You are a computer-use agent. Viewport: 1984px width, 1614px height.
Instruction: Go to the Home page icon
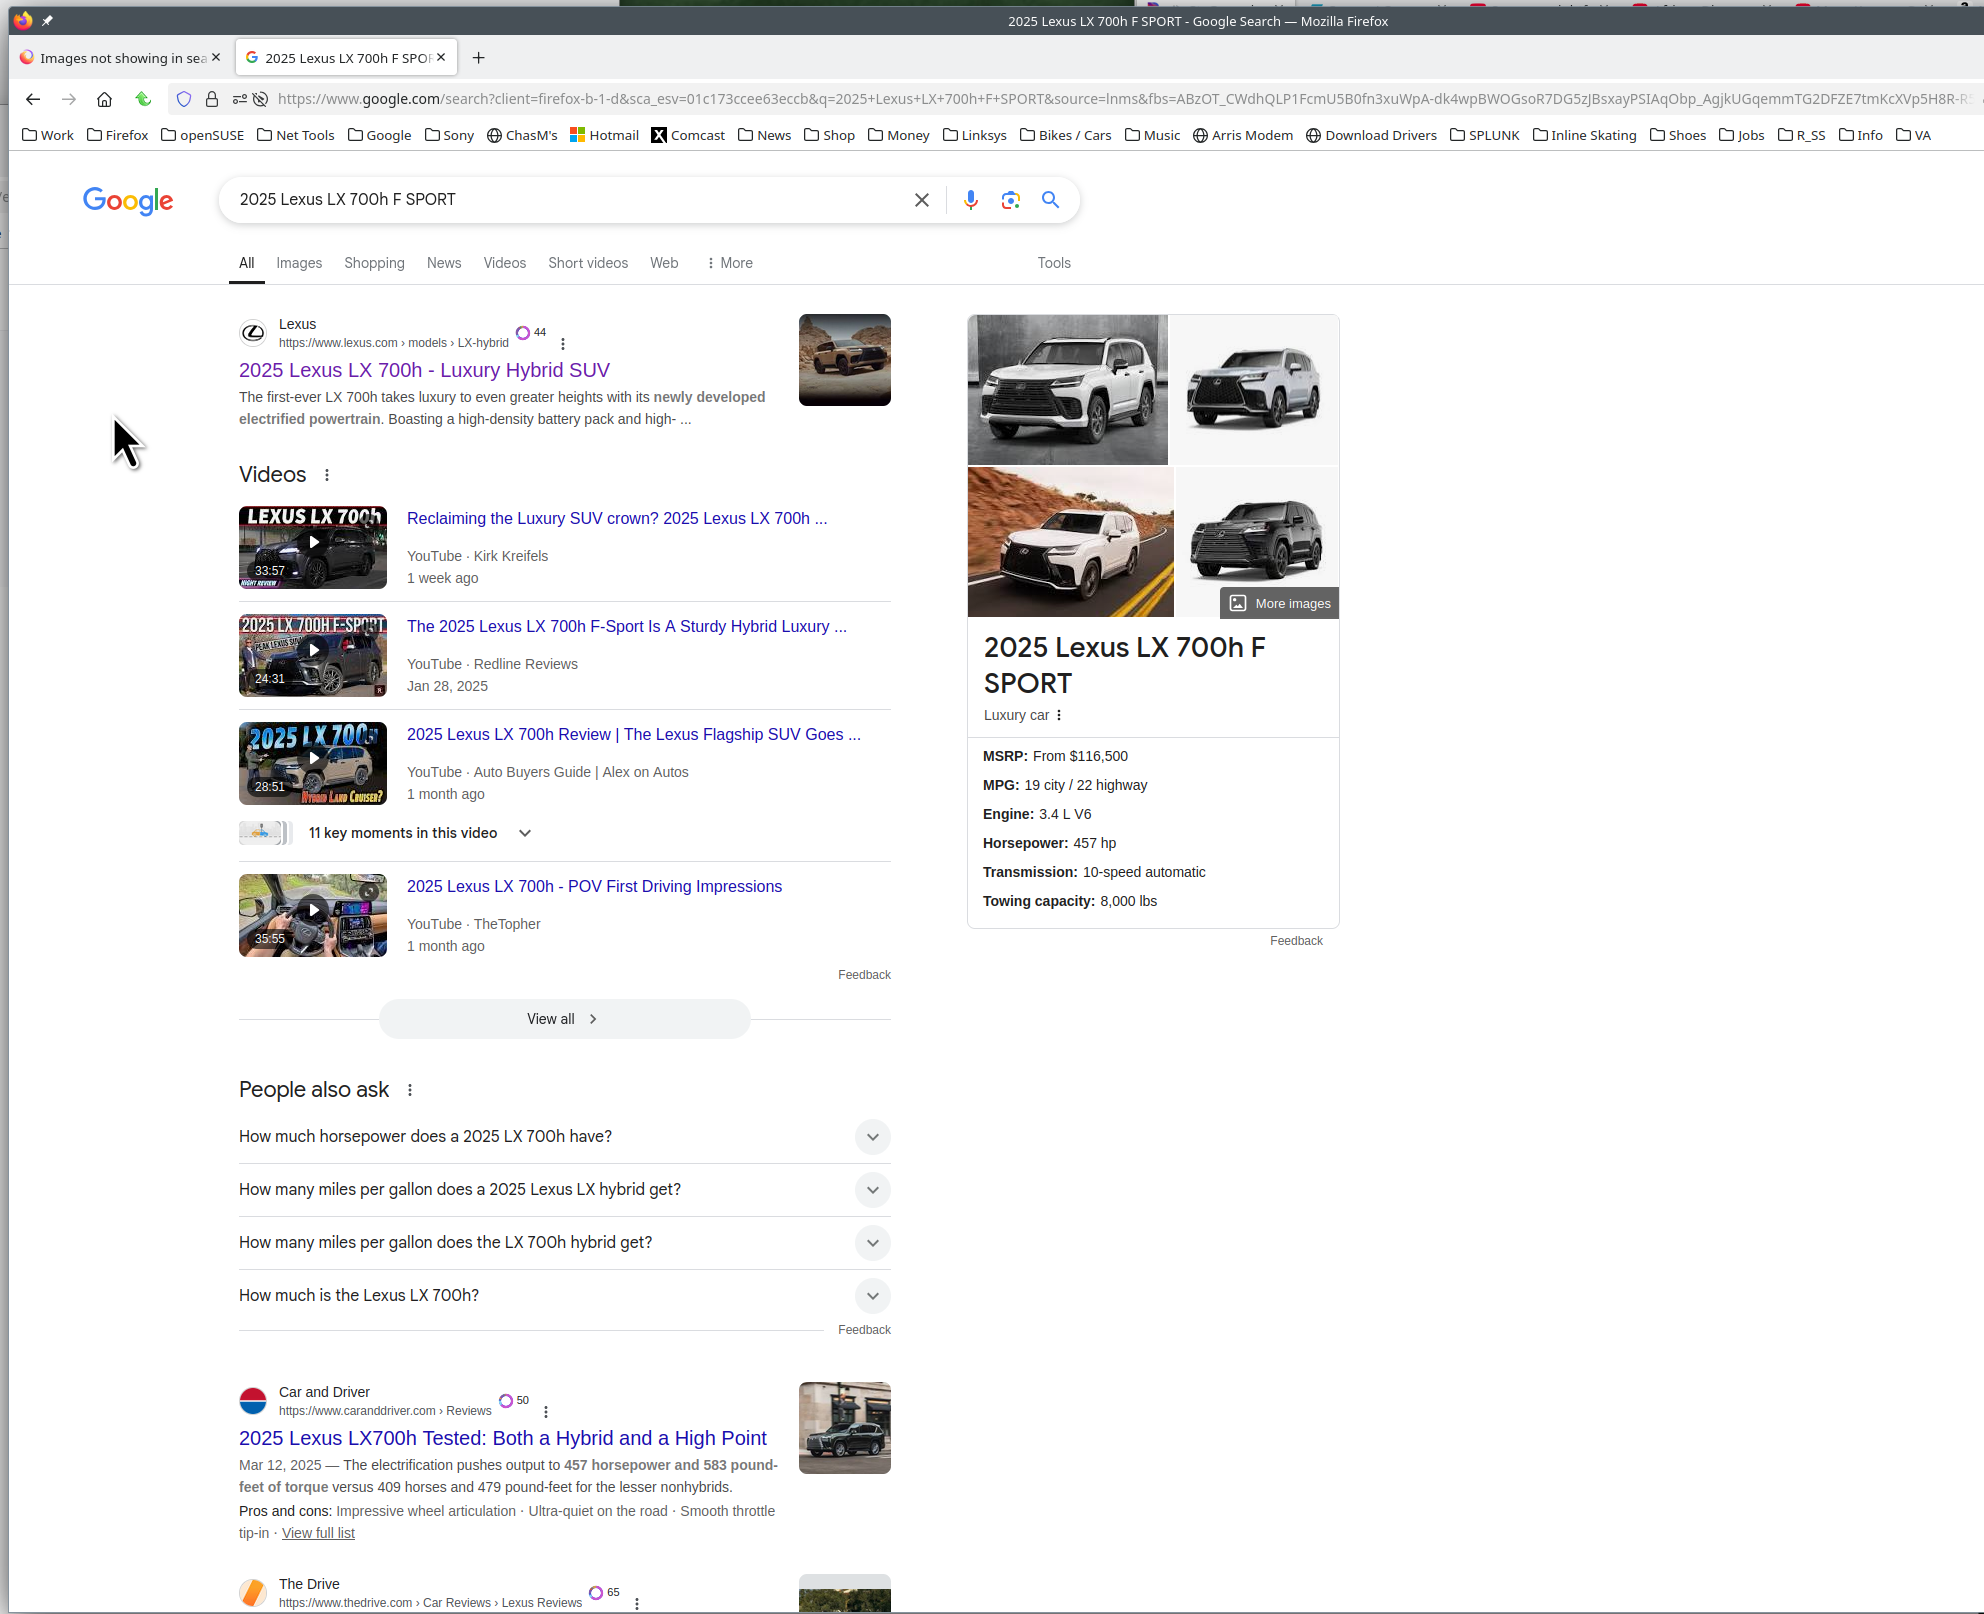(x=104, y=99)
